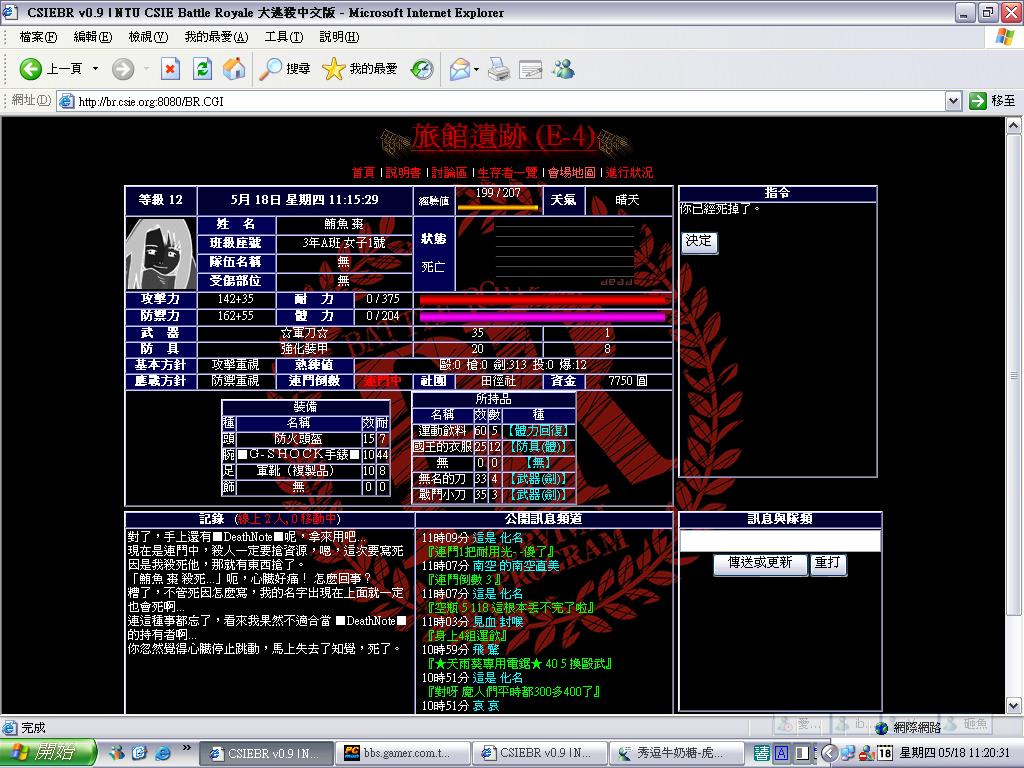Visit the 討論區 forum link
The width and height of the screenshot is (1024, 768).
tap(449, 172)
